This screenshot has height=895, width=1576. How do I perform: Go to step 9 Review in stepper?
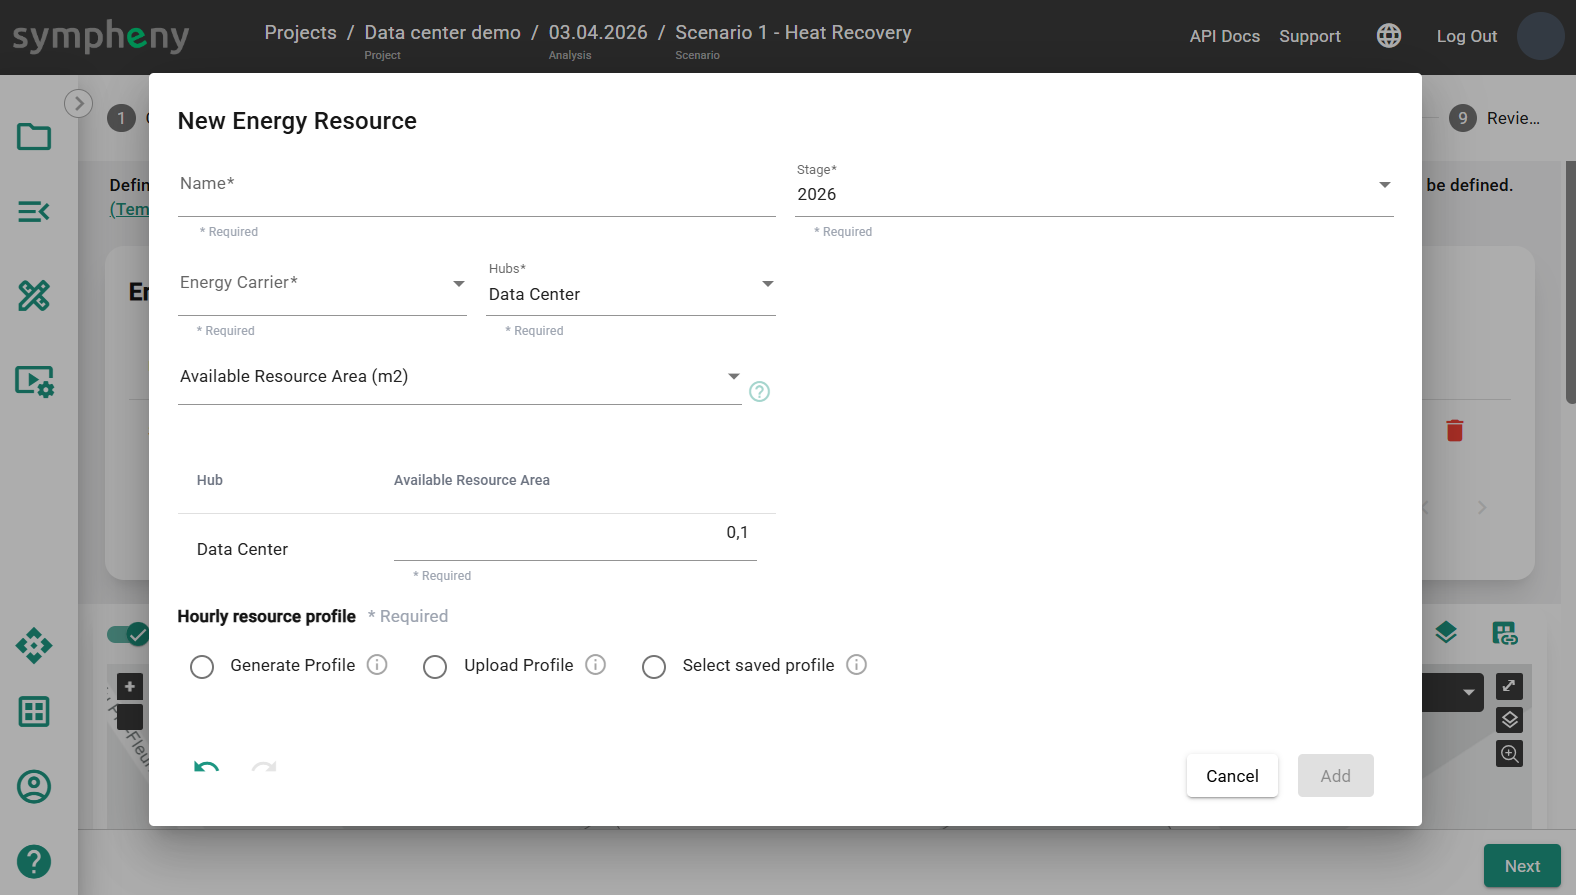[x=1495, y=118]
